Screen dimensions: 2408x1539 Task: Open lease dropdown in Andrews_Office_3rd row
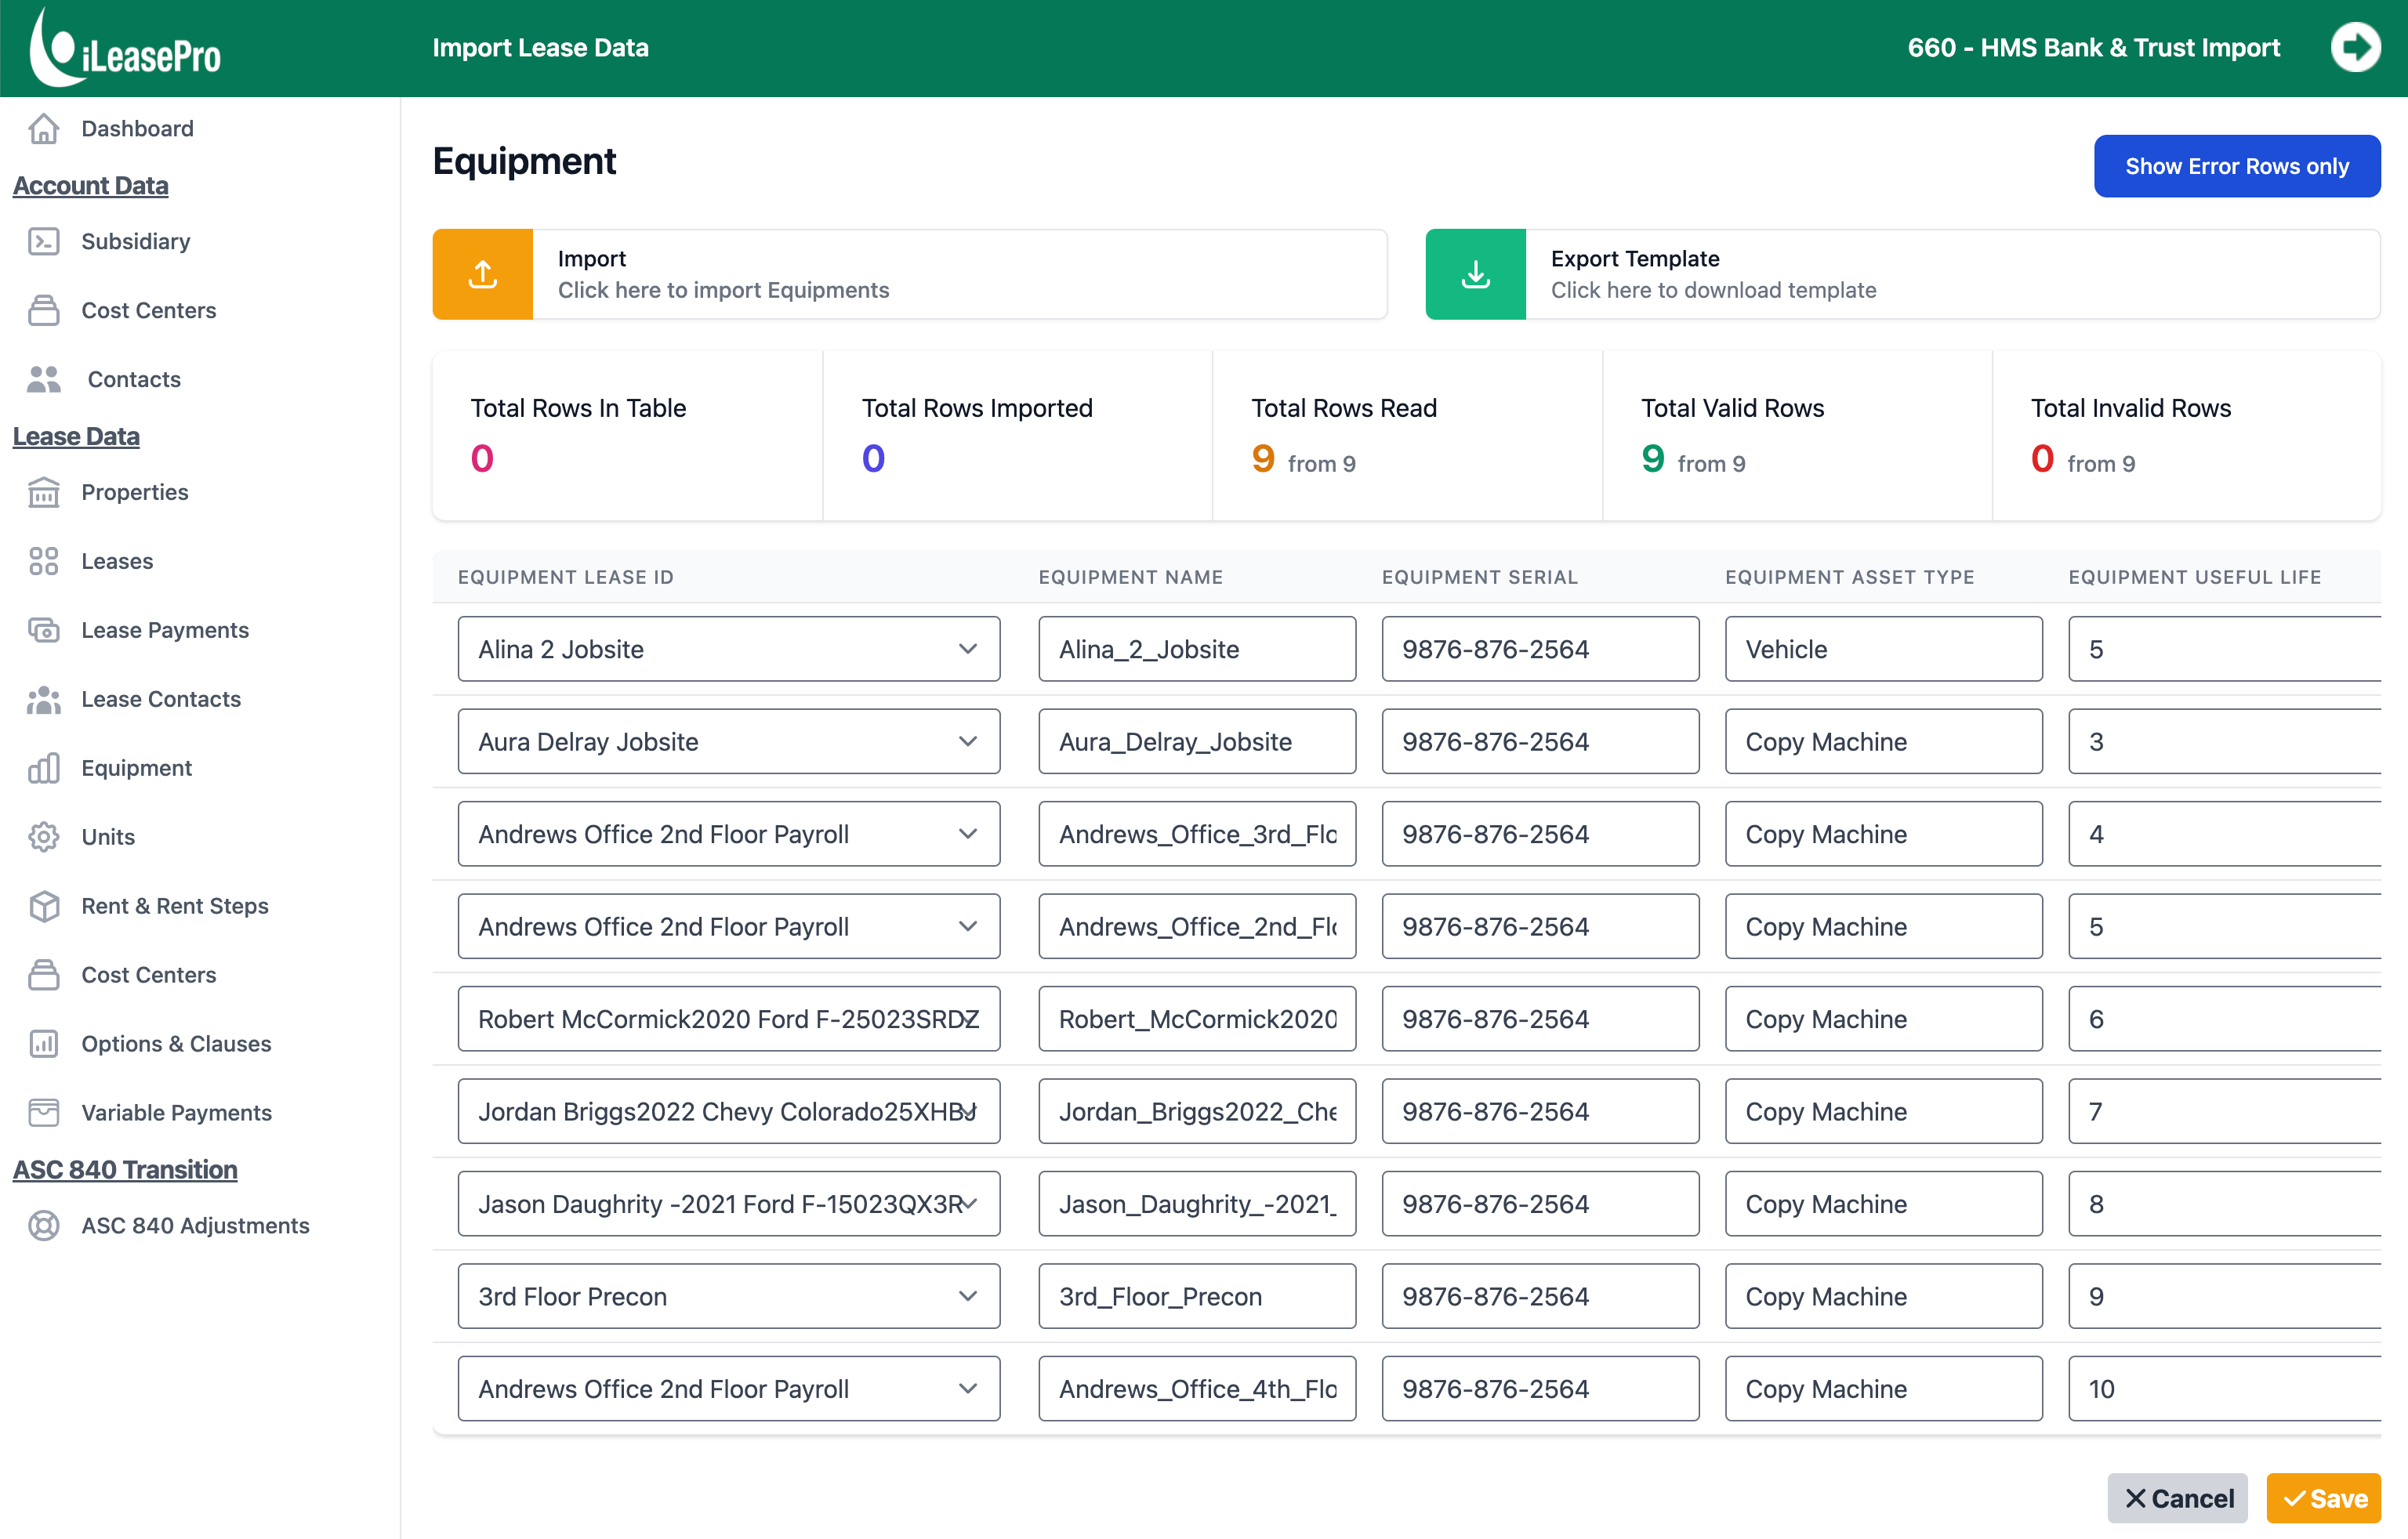point(729,834)
